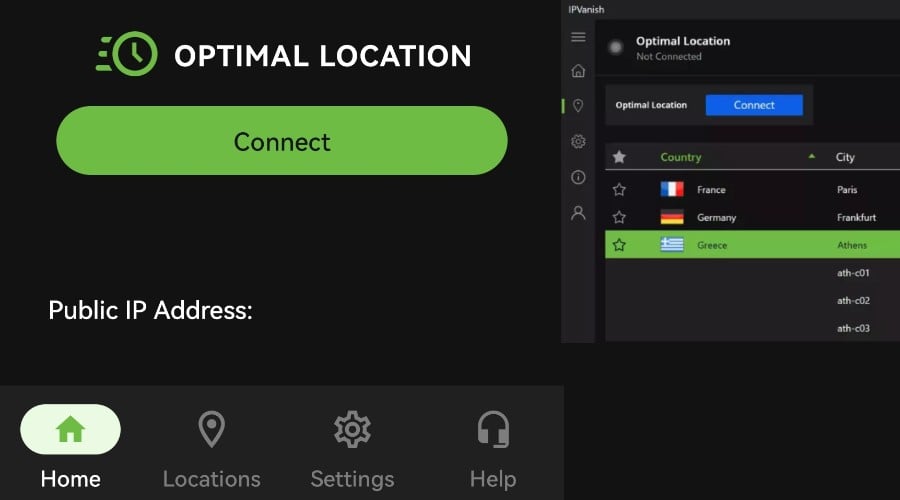Open the gear settings icon in IPVanish sidebar

pos(578,141)
